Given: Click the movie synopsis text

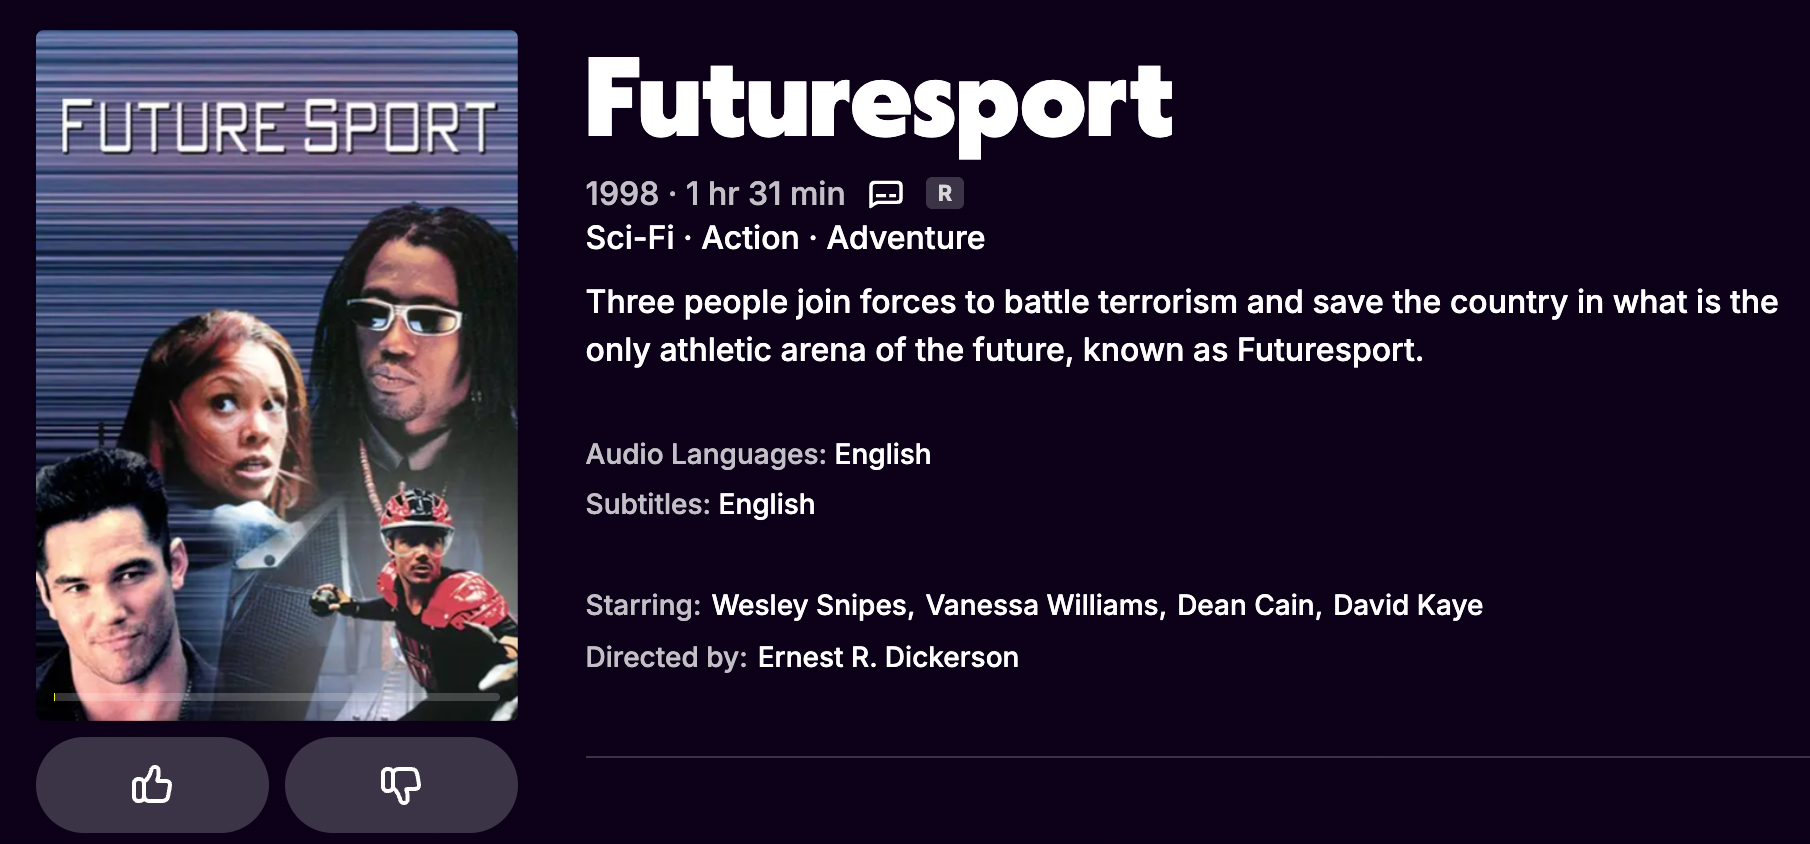Looking at the screenshot, I should (1180, 326).
